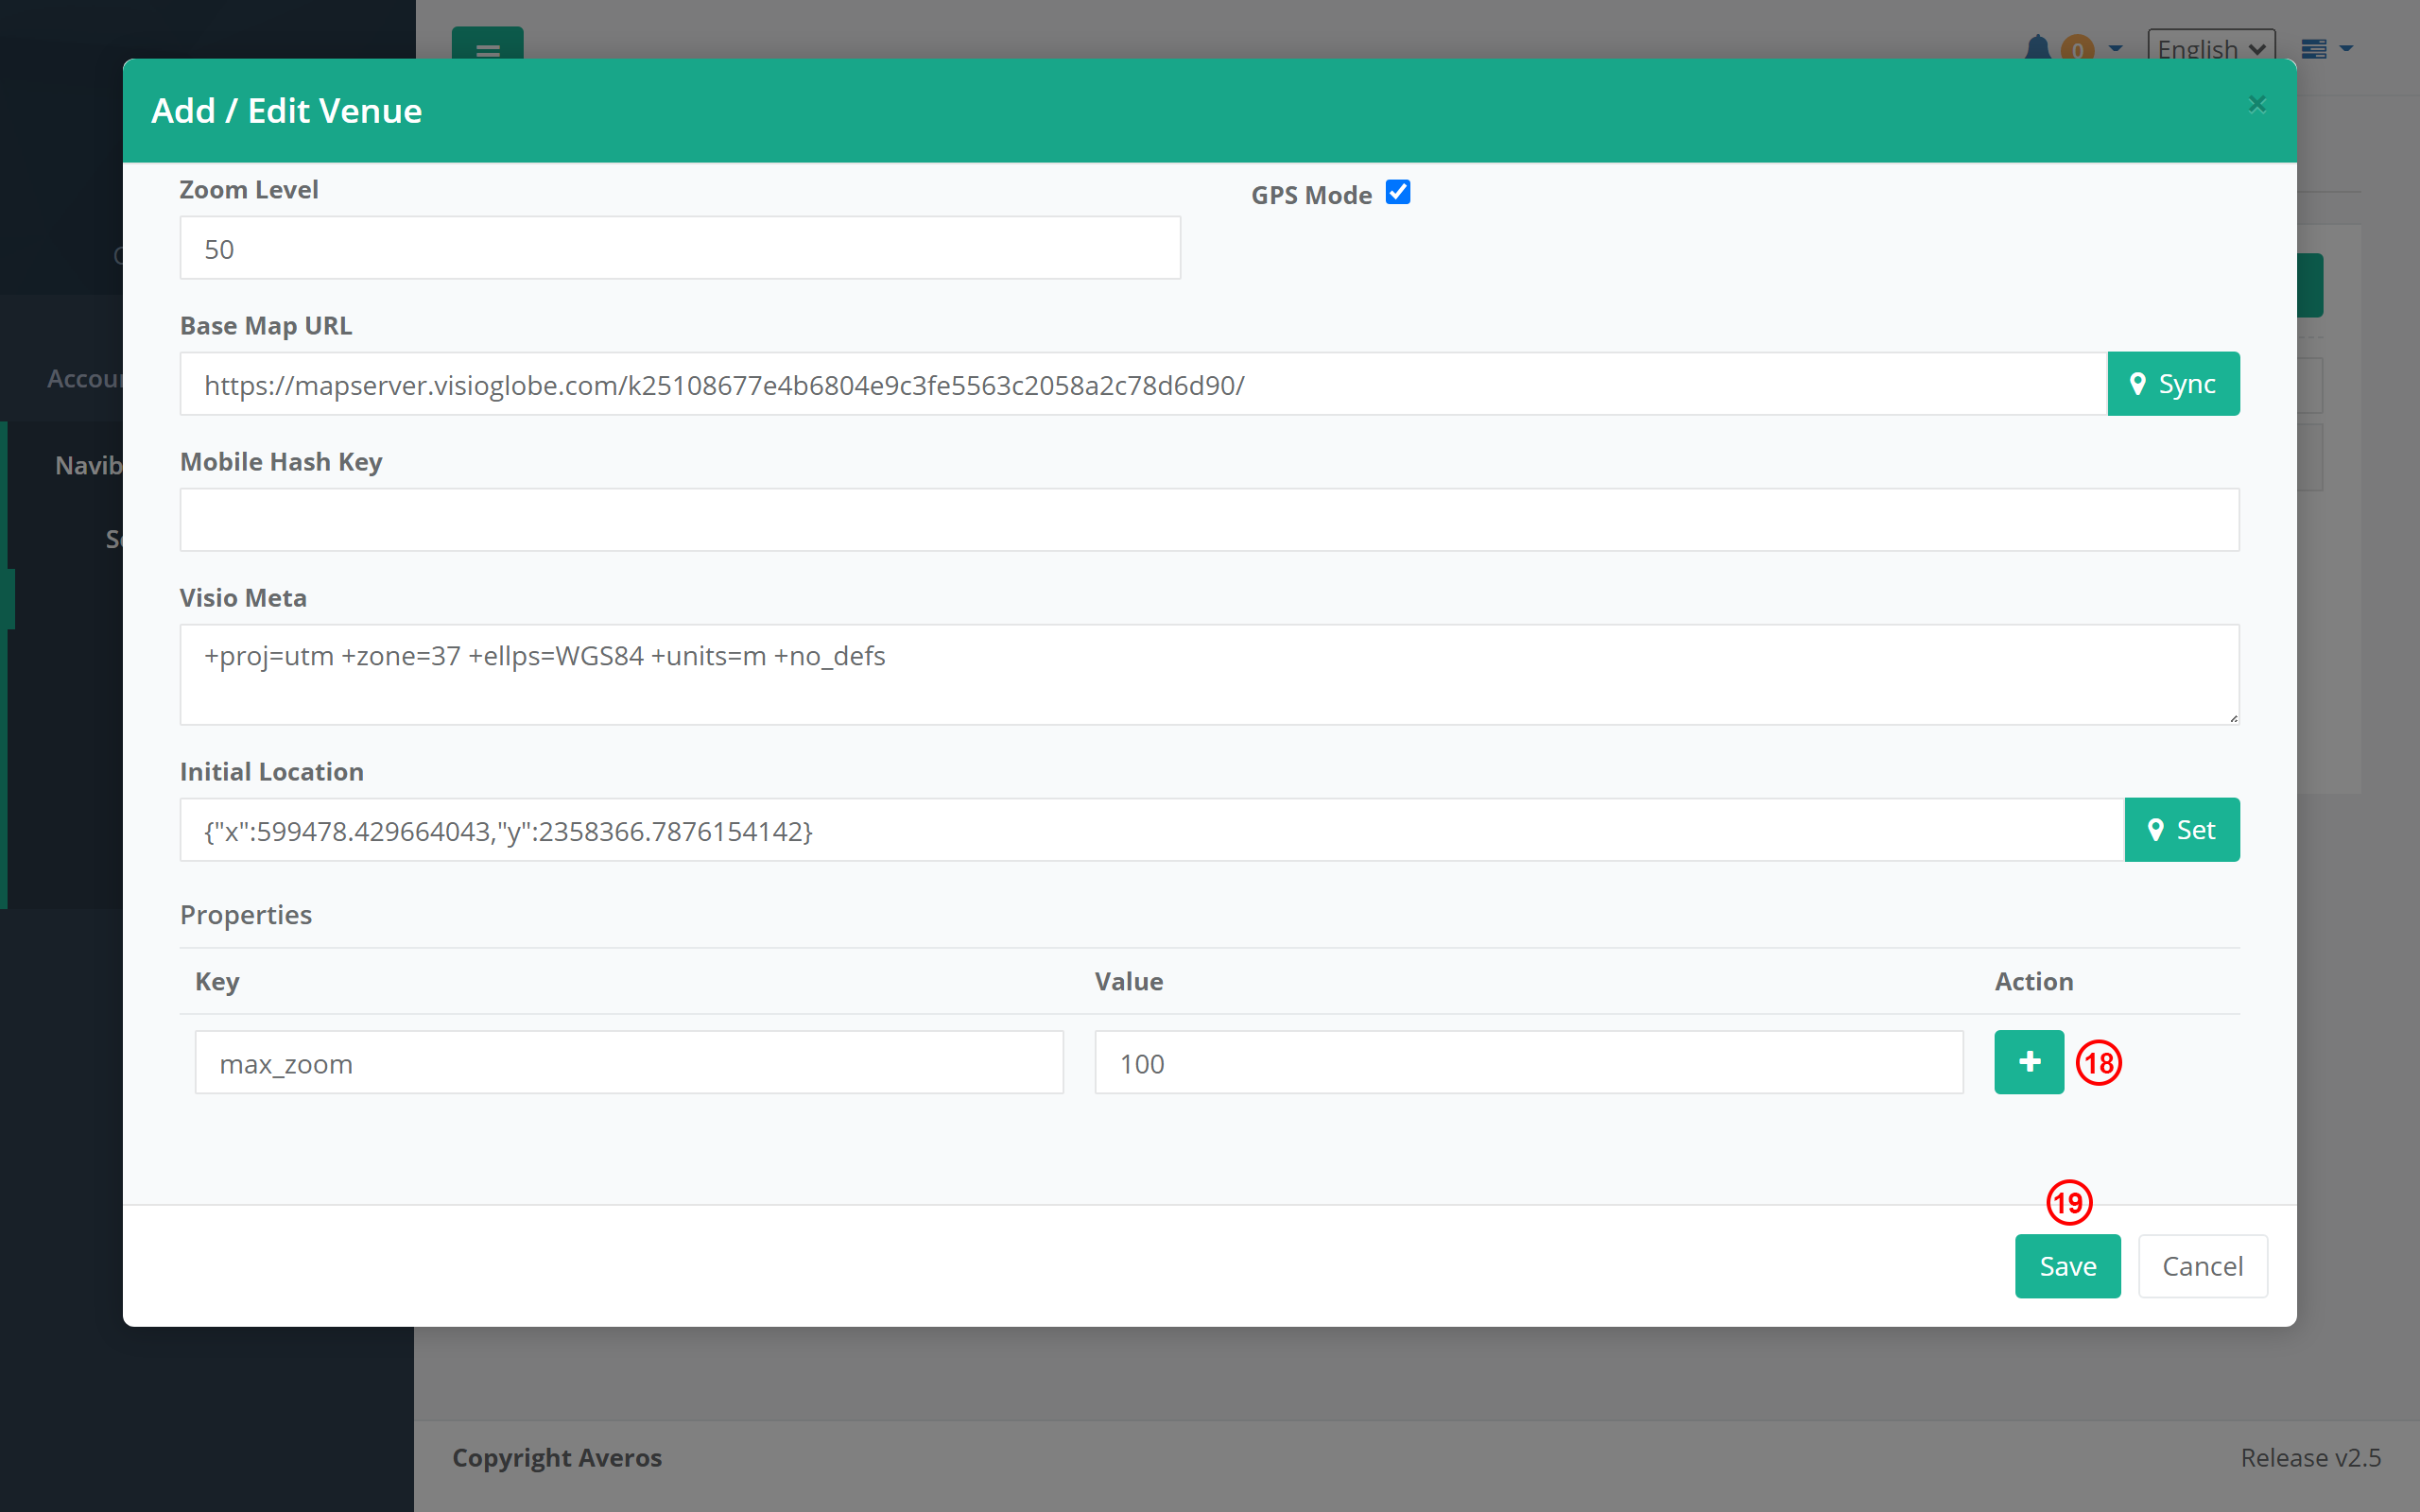2420x1512 pixels.
Task: Click the Zoom Level input field
Action: [x=679, y=248]
